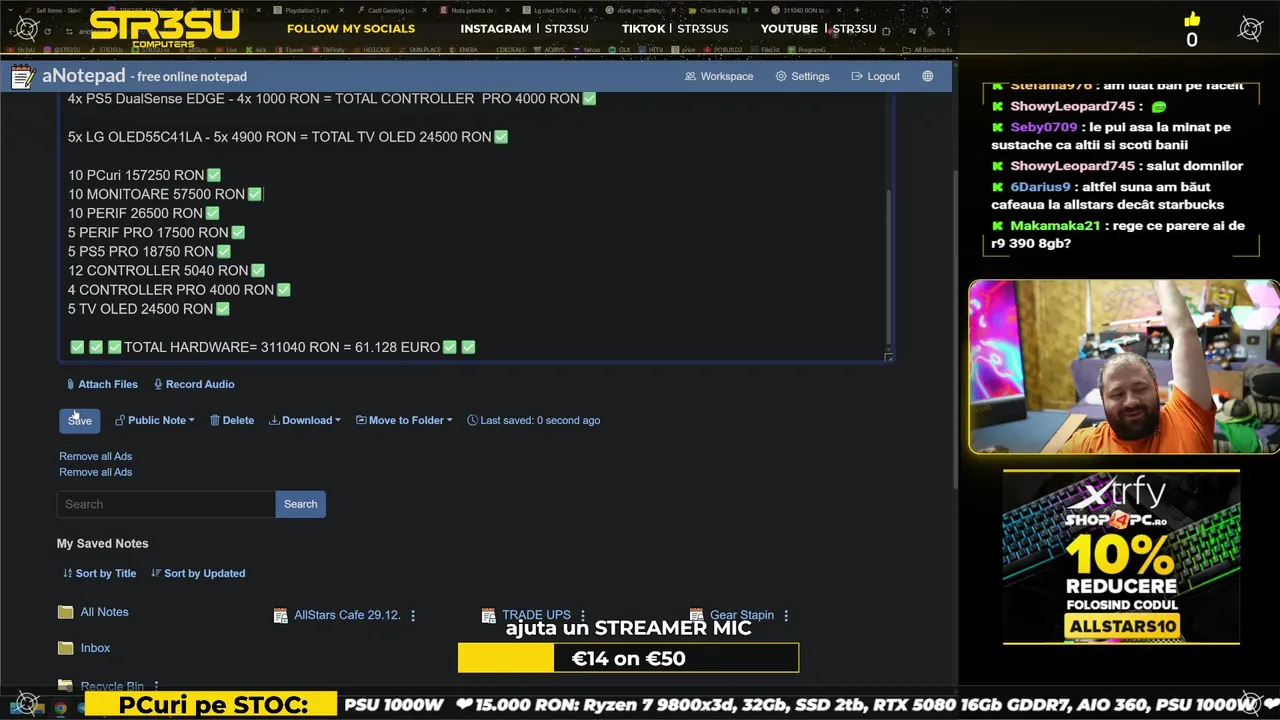Open the TRADE UPS note

pos(526,615)
